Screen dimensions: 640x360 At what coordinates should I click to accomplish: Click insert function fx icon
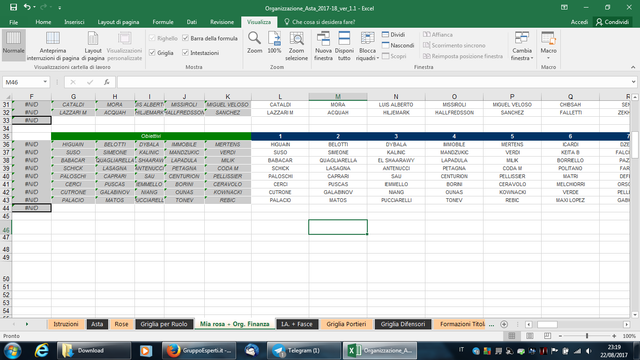click(107, 82)
